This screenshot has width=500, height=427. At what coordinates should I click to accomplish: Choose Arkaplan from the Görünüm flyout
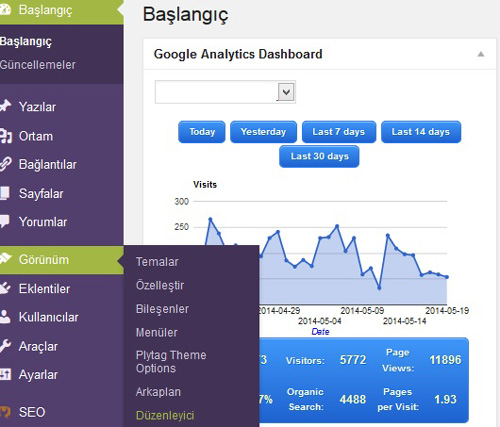[158, 392]
